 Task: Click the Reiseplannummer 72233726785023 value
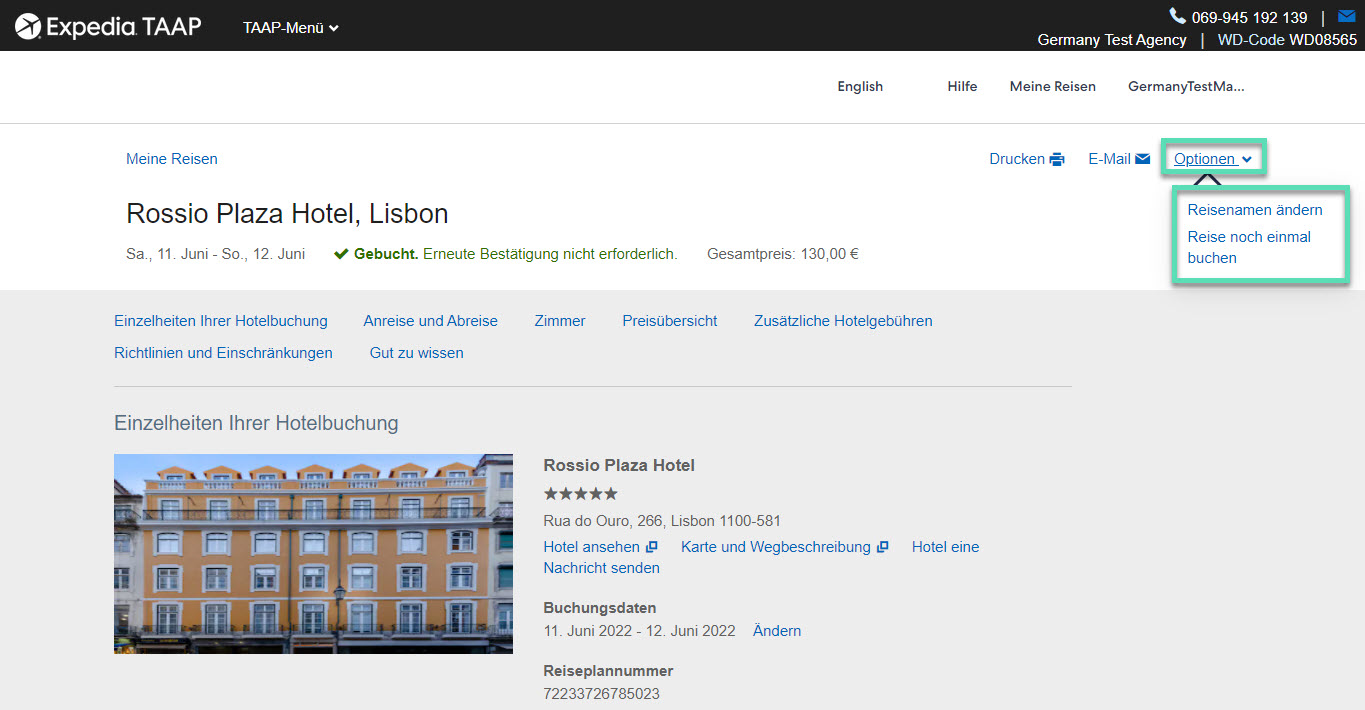[601, 694]
